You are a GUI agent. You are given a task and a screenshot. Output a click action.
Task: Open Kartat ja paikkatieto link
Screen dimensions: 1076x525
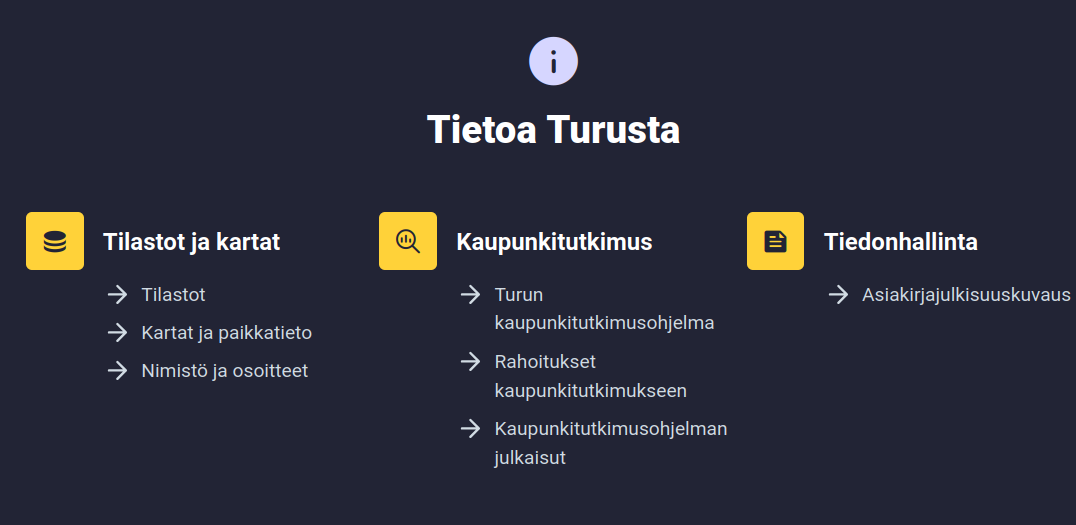[x=226, y=332]
